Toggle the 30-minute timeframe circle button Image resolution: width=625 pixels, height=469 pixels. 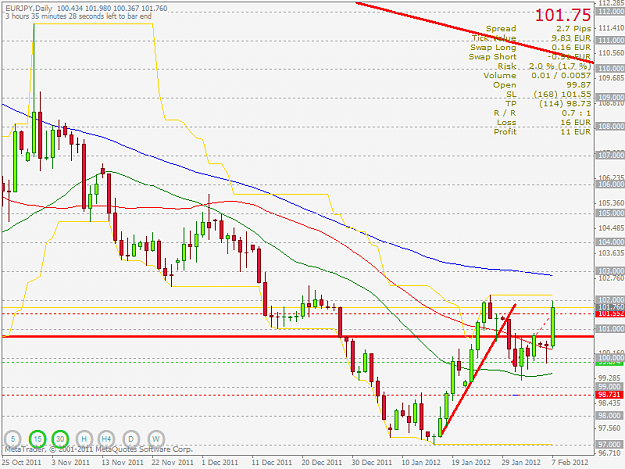point(60,439)
